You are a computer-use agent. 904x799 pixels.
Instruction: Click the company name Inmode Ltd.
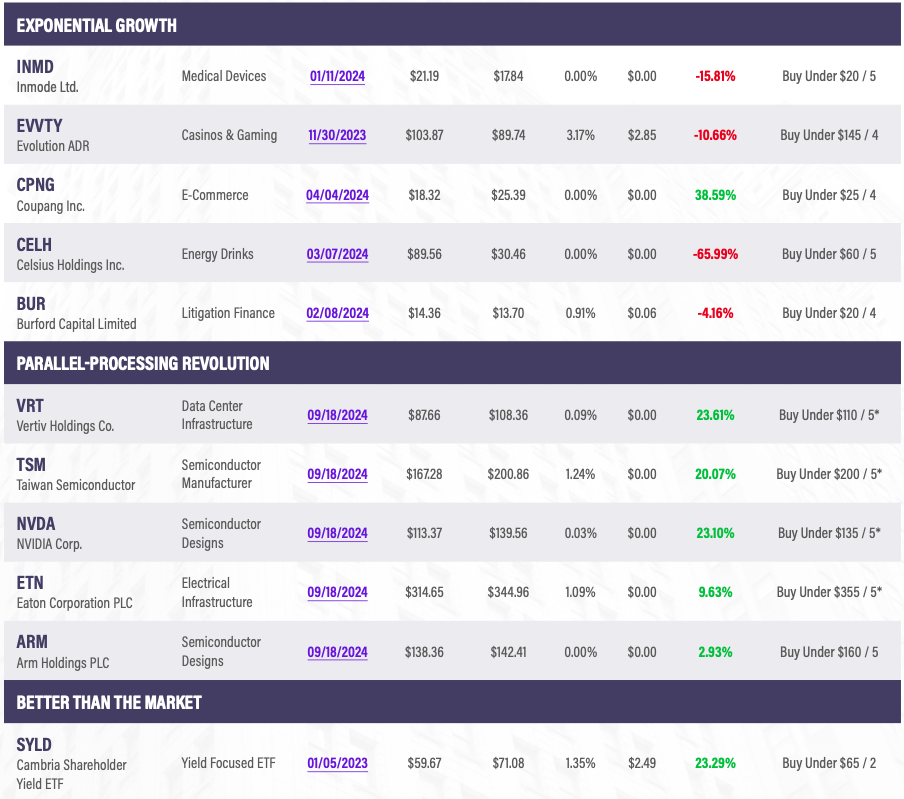47,87
